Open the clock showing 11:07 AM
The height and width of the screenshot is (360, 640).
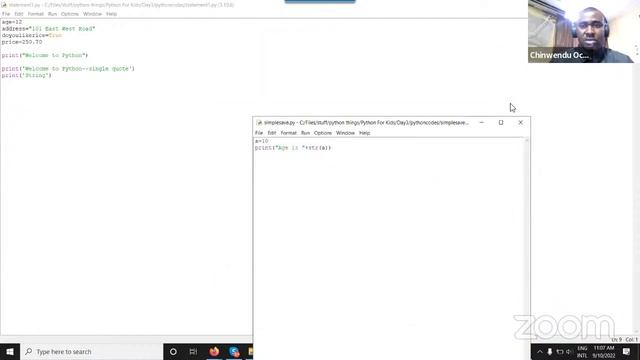[x=604, y=352]
